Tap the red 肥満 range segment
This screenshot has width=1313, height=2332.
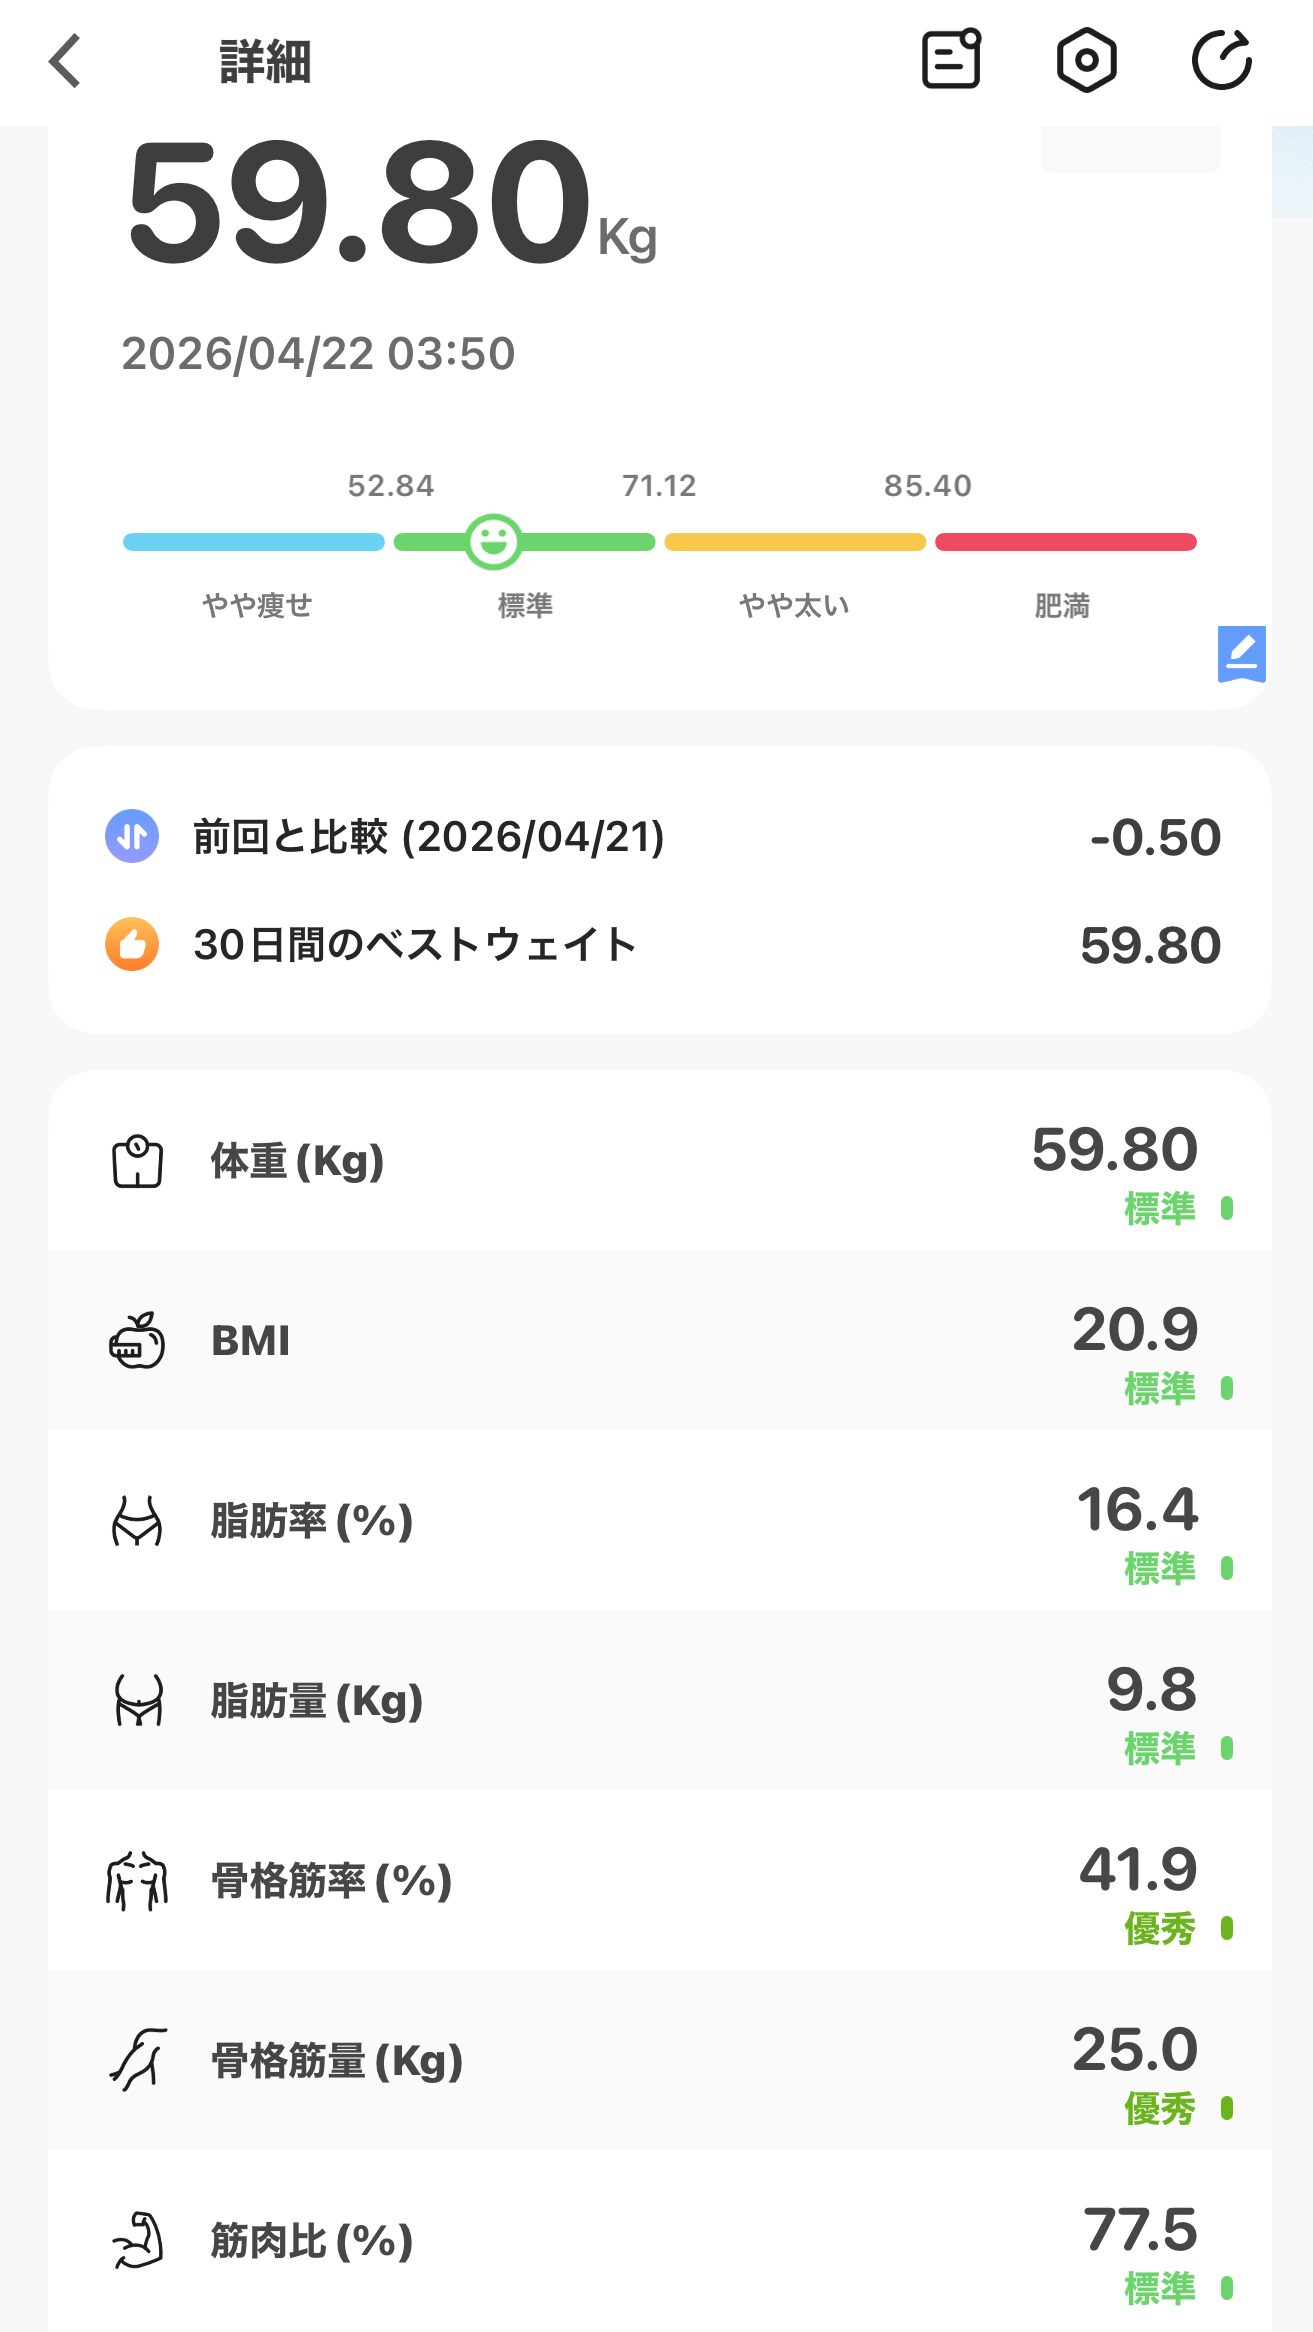point(1065,542)
